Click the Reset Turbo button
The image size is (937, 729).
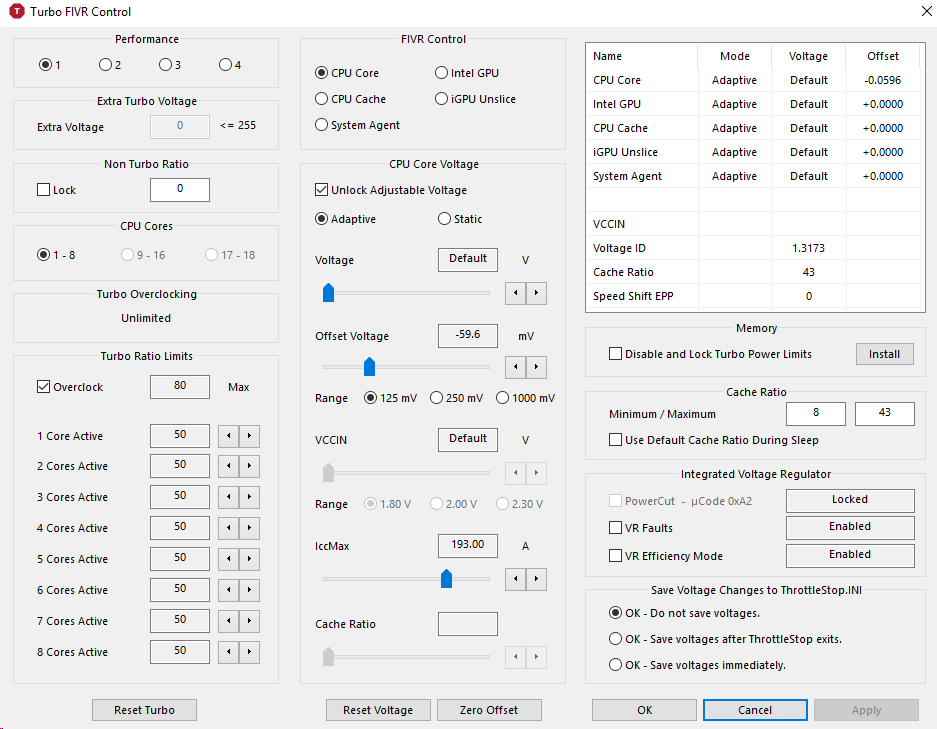[x=144, y=710]
